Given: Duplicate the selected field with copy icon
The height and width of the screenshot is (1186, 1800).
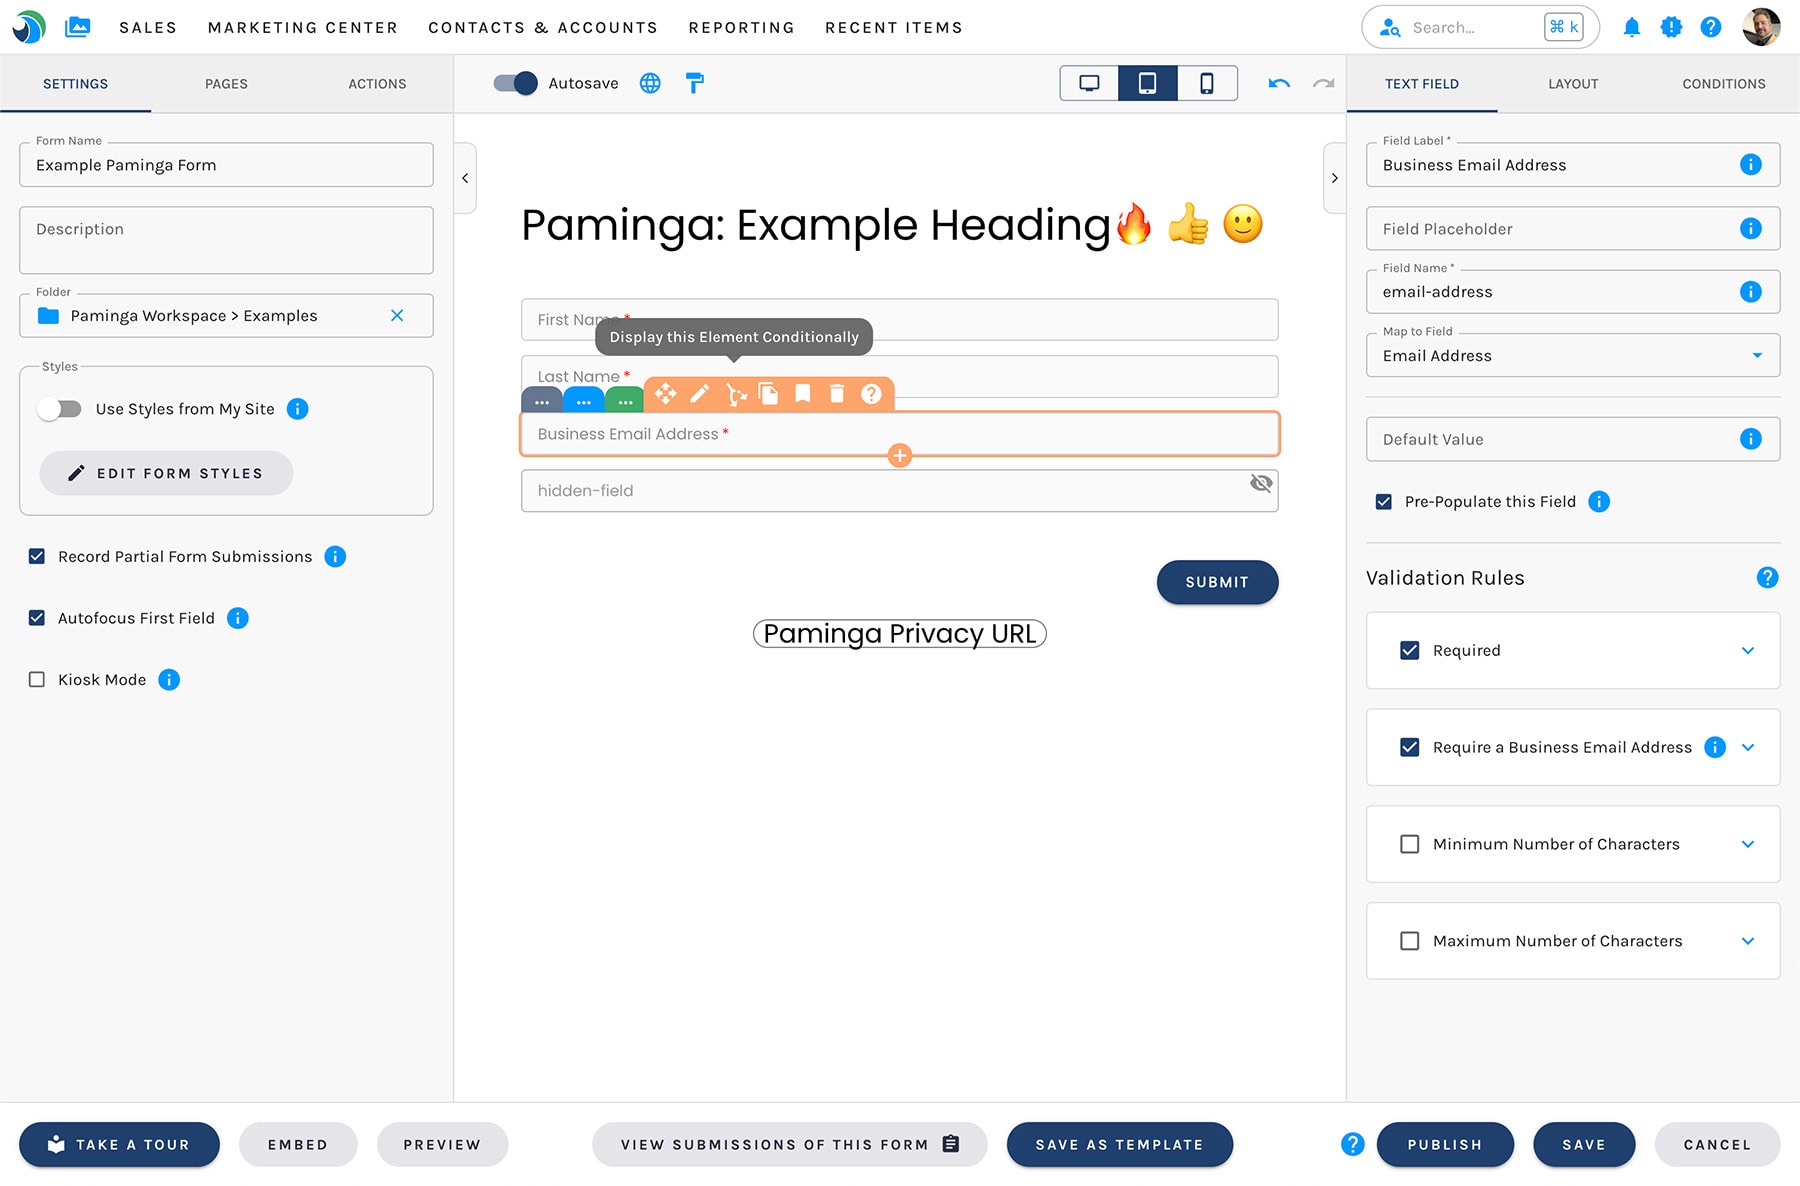Looking at the screenshot, I should click(768, 394).
